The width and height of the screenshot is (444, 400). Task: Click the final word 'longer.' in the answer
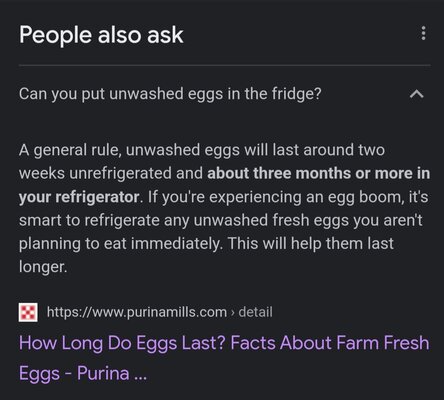[43, 267]
